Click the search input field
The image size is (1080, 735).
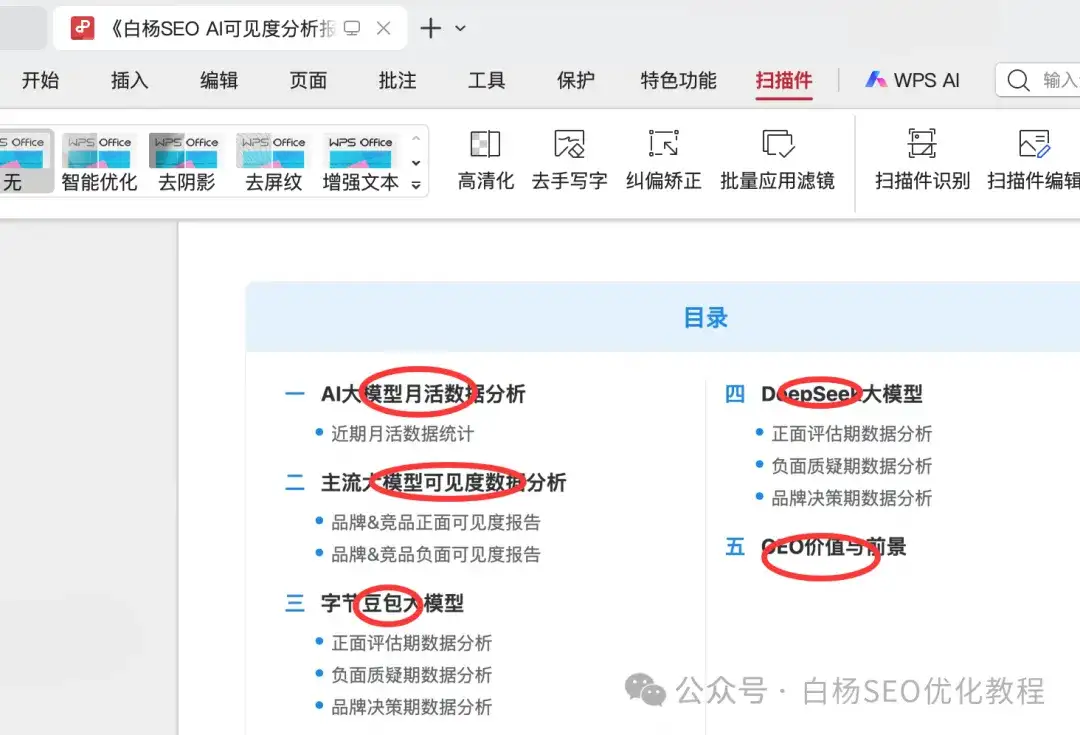[x=1038, y=81]
